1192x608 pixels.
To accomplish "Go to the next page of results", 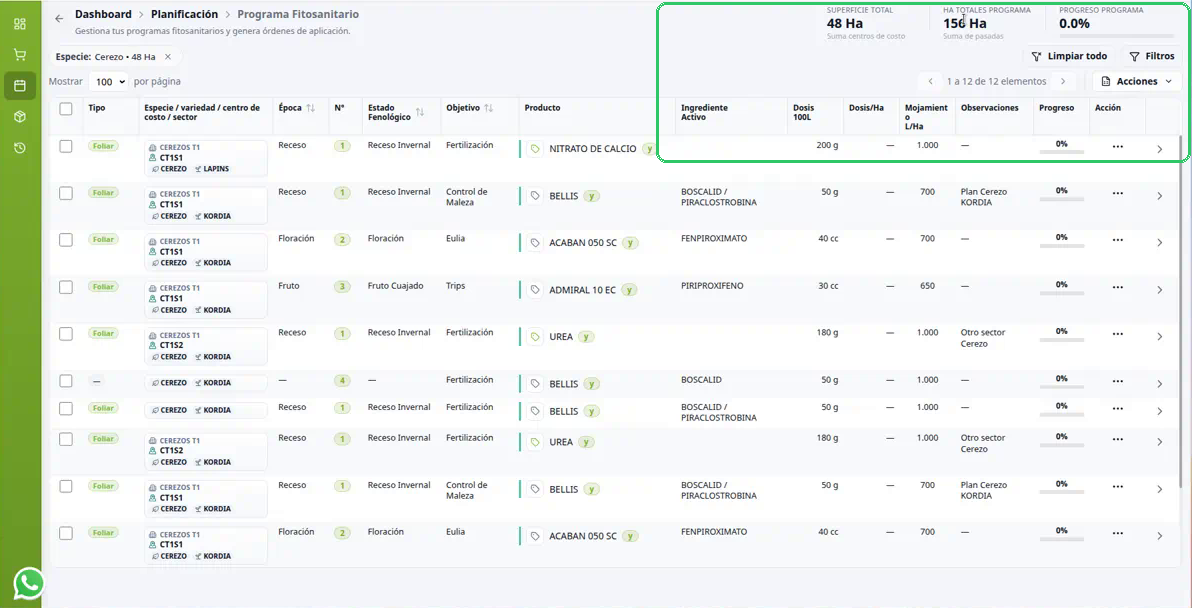I will (x=1063, y=81).
